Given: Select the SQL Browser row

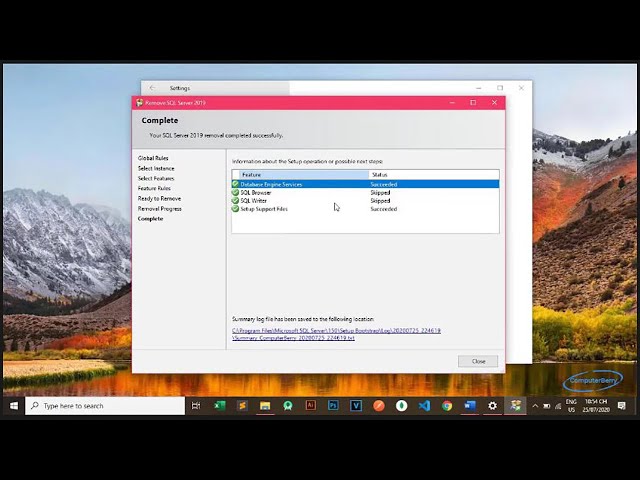Looking at the screenshot, I should point(365,192).
